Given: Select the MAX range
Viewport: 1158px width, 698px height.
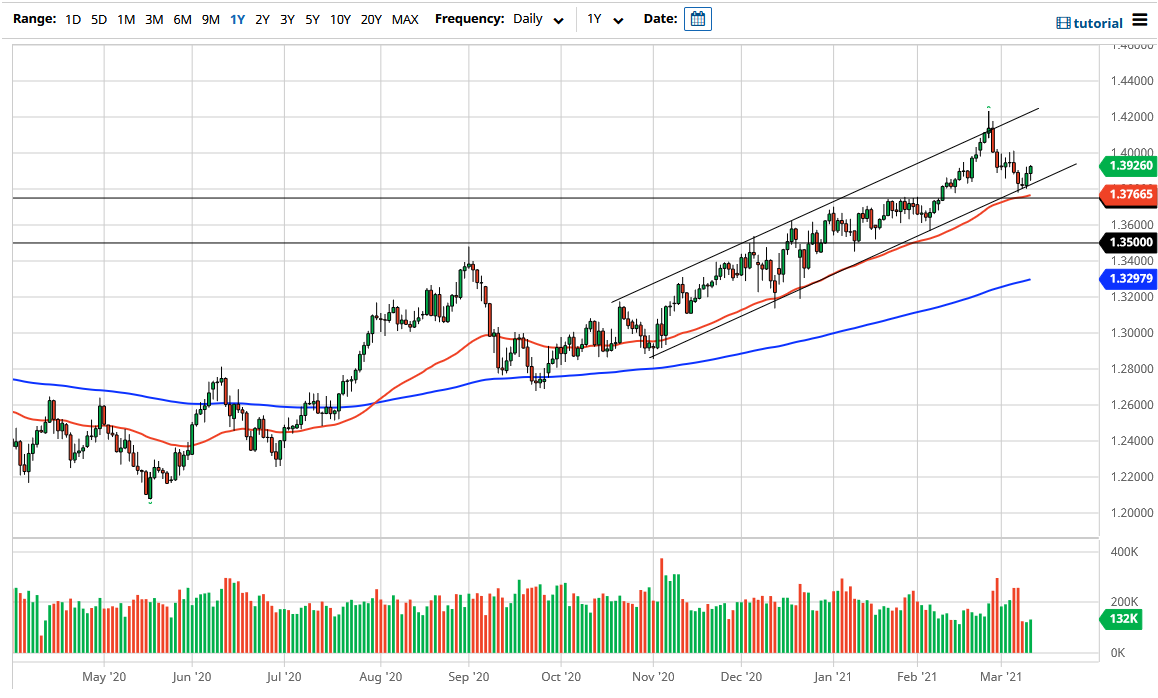Looking at the screenshot, I should pyautogui.click(x=405, y=19).
